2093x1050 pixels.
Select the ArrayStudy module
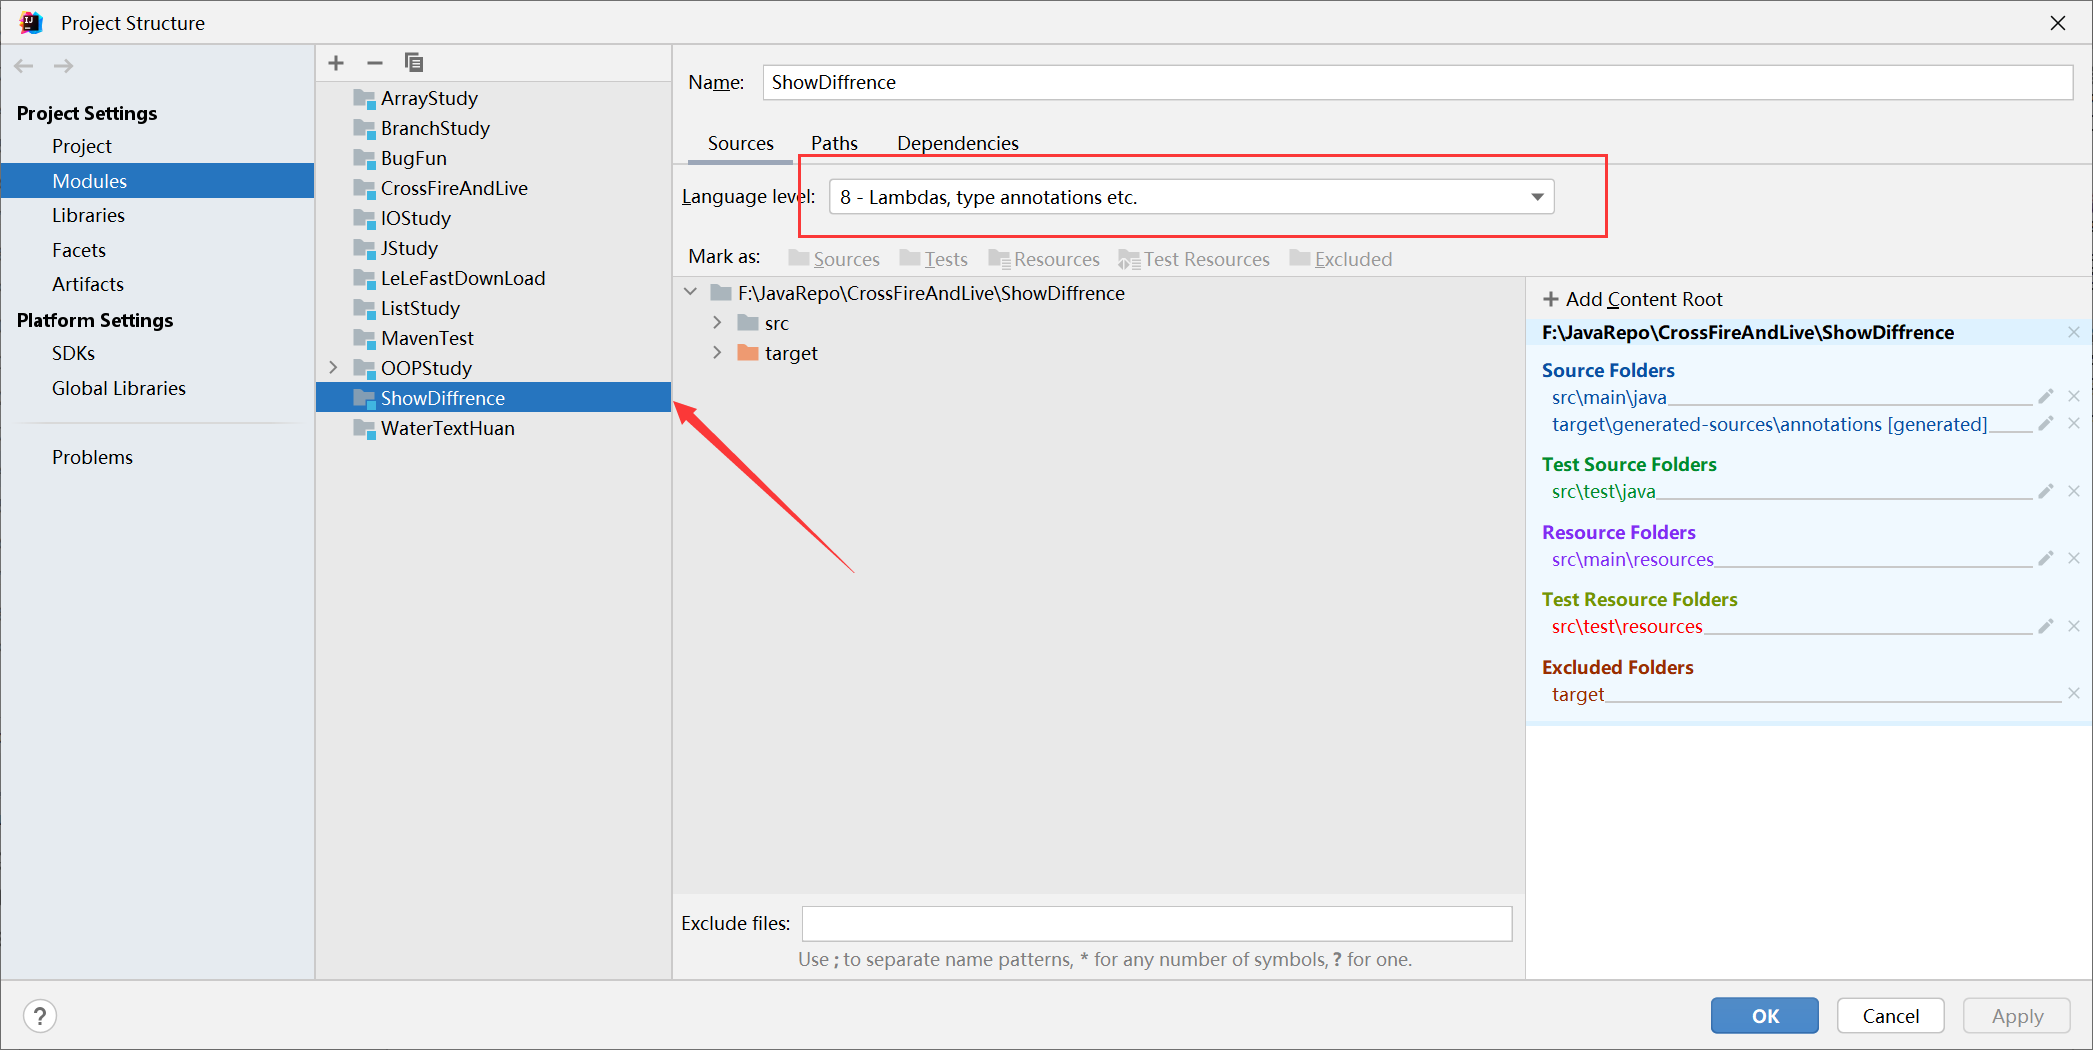coord(429,98)
